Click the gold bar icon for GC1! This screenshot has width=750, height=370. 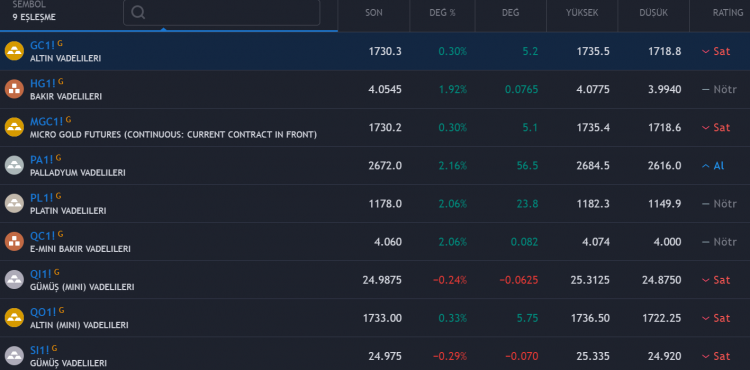tap(14, 51)
